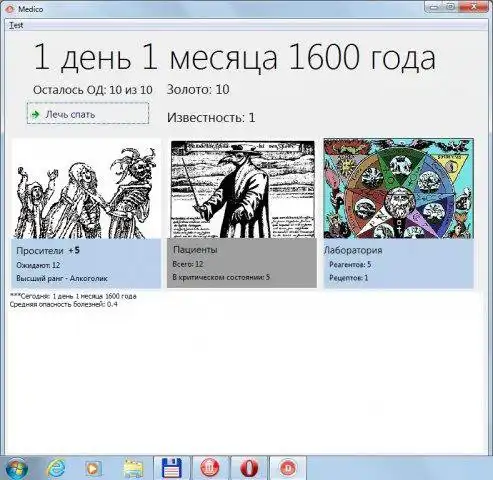Image resolution: width=493 pixels, height=480 pixels.
Task: Select the Пациенты card title
Action: pyautogui.click(x=195, y=249)
